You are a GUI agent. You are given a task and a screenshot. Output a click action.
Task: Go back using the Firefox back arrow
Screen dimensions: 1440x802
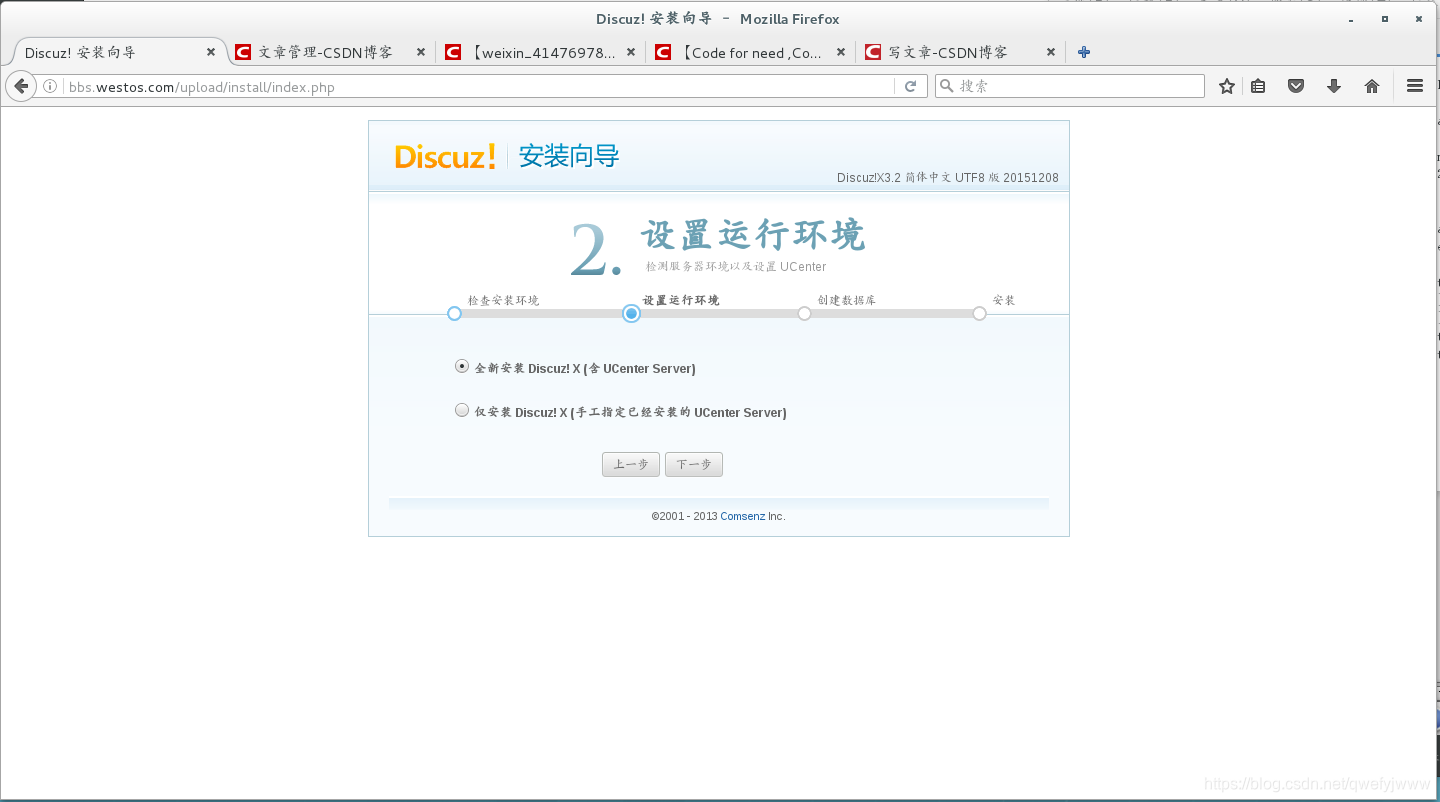(x=20, y=87)
